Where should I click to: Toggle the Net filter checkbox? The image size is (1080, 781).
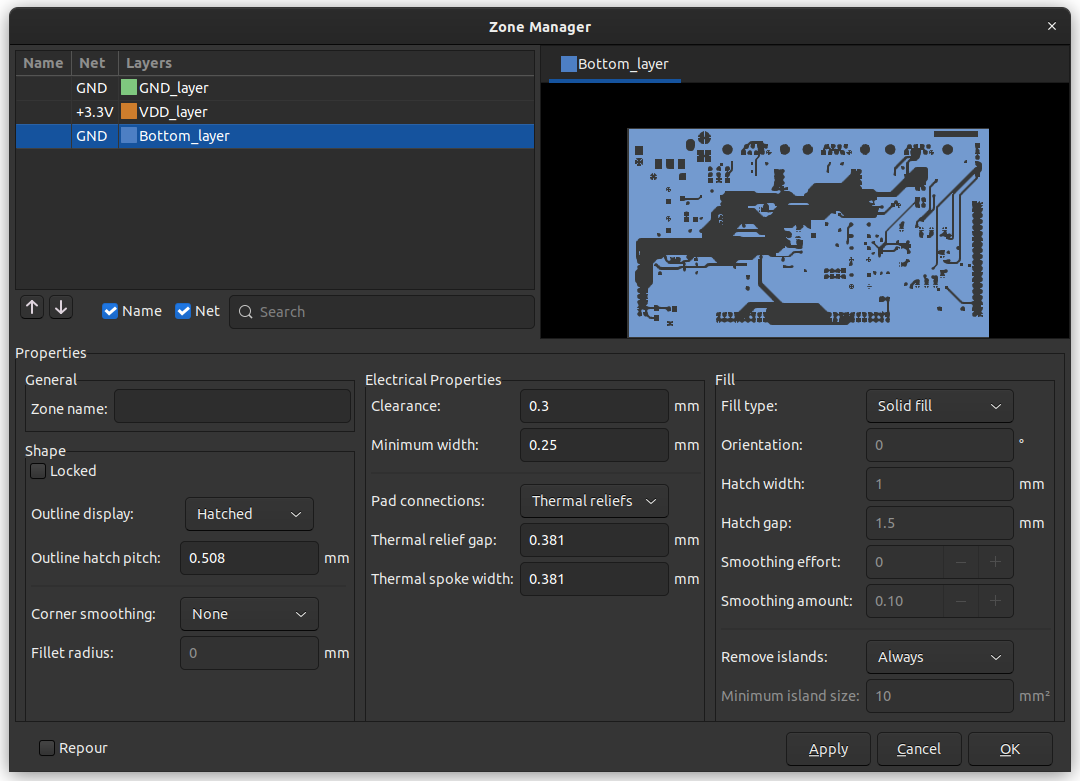(183, 311)
